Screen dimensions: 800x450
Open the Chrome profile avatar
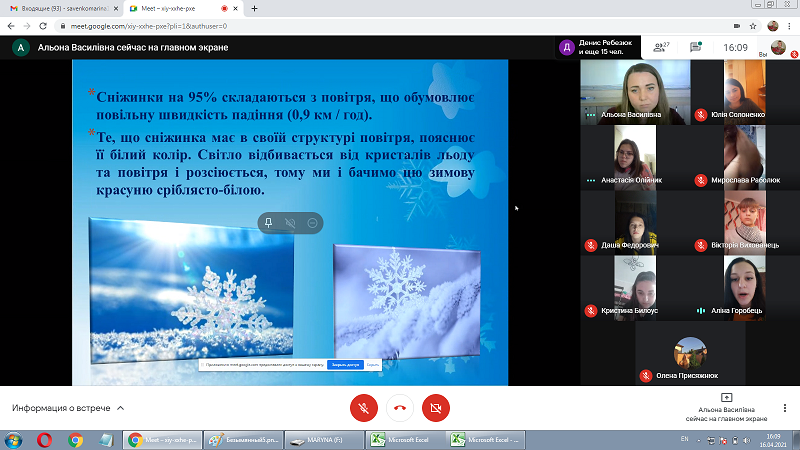point(773,26)
